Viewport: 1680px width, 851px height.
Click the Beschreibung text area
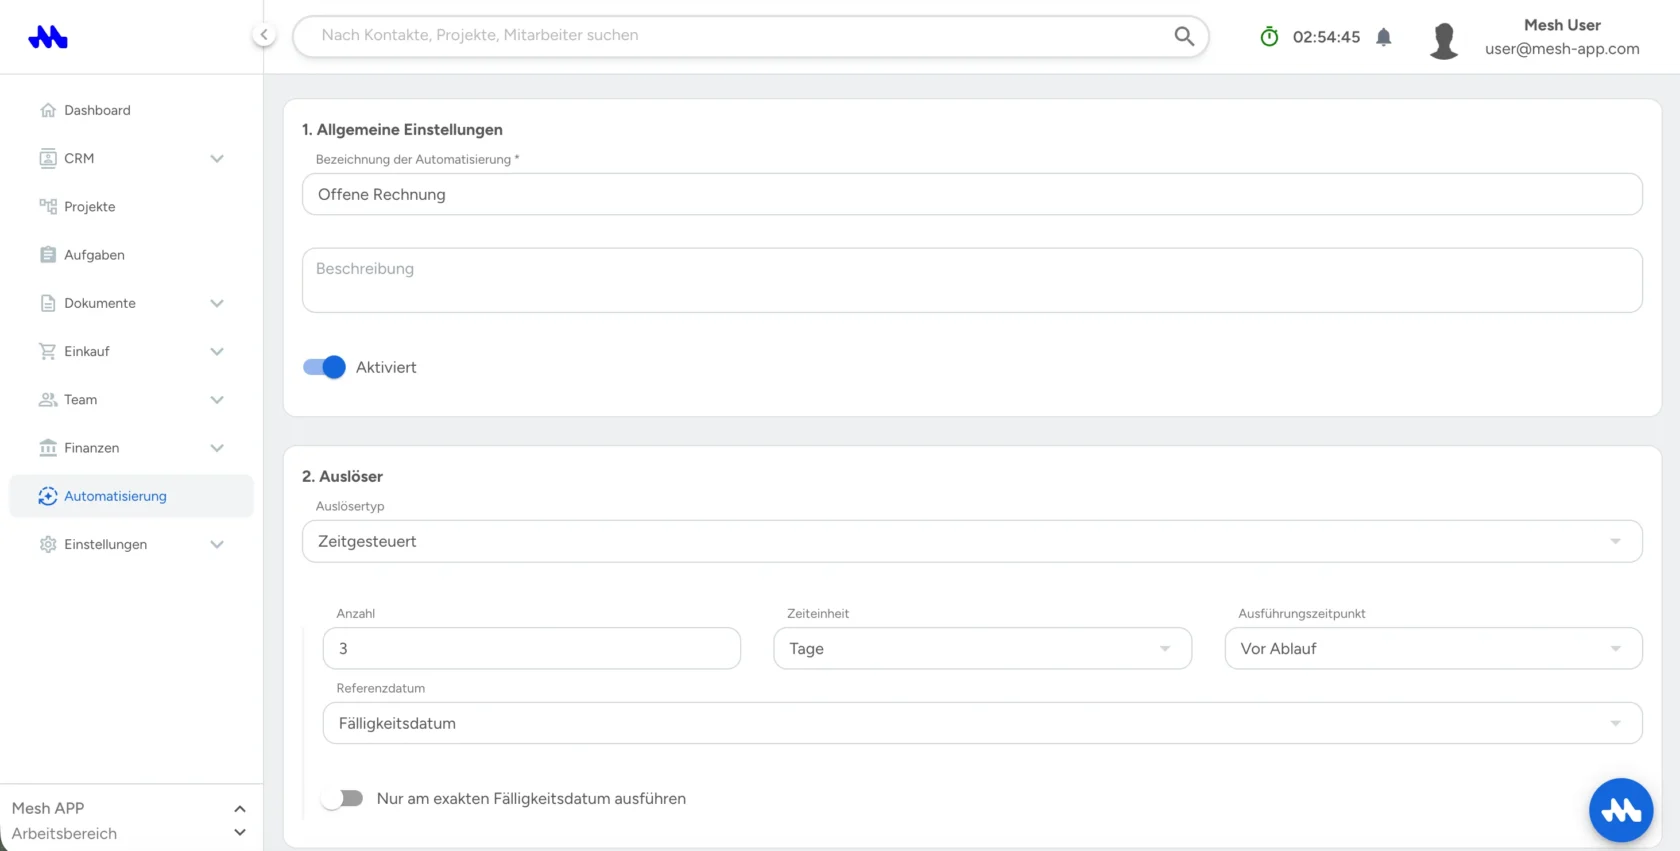coord(972,280)
